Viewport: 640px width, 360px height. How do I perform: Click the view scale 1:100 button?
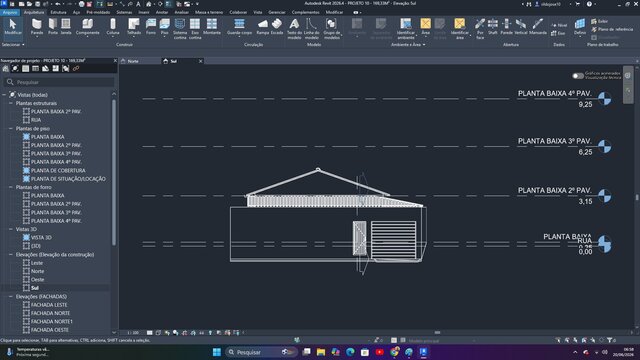click(x=133, y=333)
